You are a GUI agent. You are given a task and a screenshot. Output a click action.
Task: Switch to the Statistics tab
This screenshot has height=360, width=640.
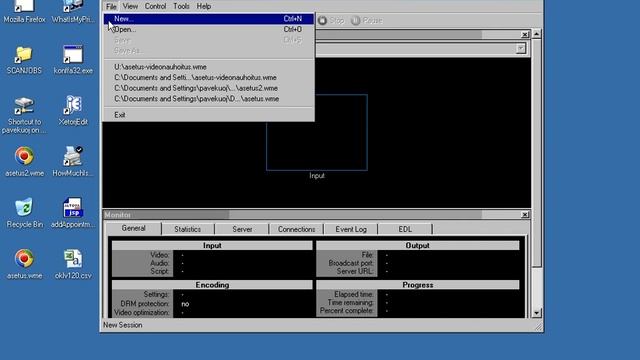(x=187, y=229)
